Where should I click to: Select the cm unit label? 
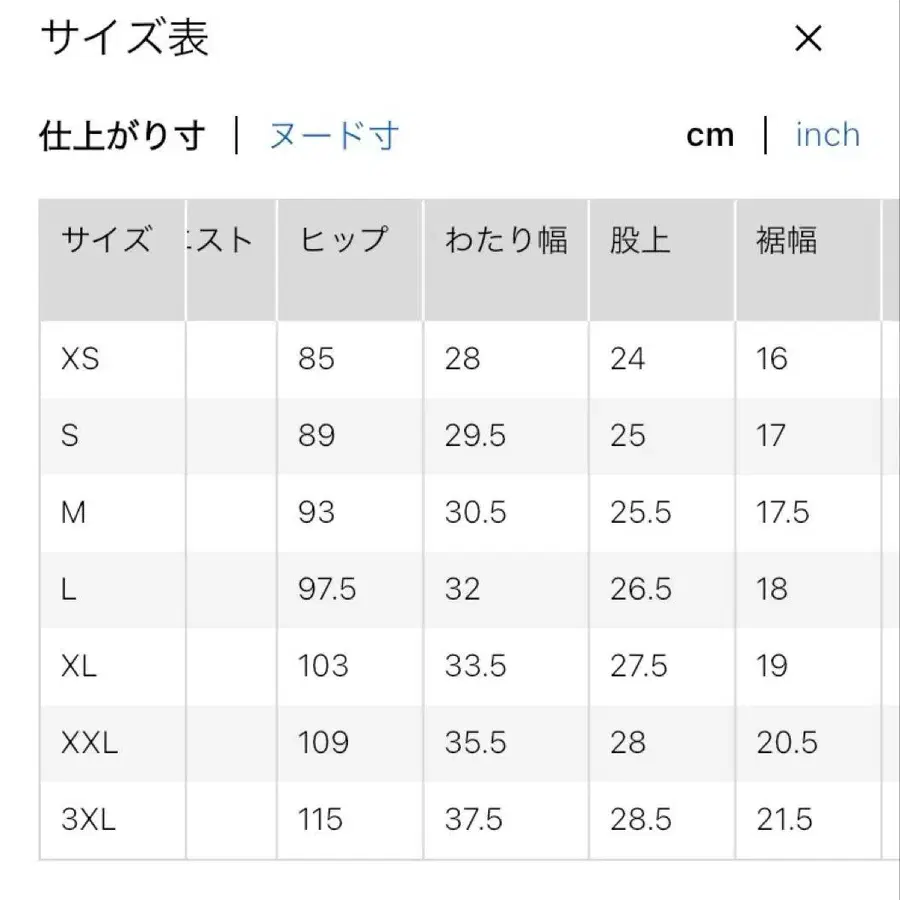(x=711, y=134)
